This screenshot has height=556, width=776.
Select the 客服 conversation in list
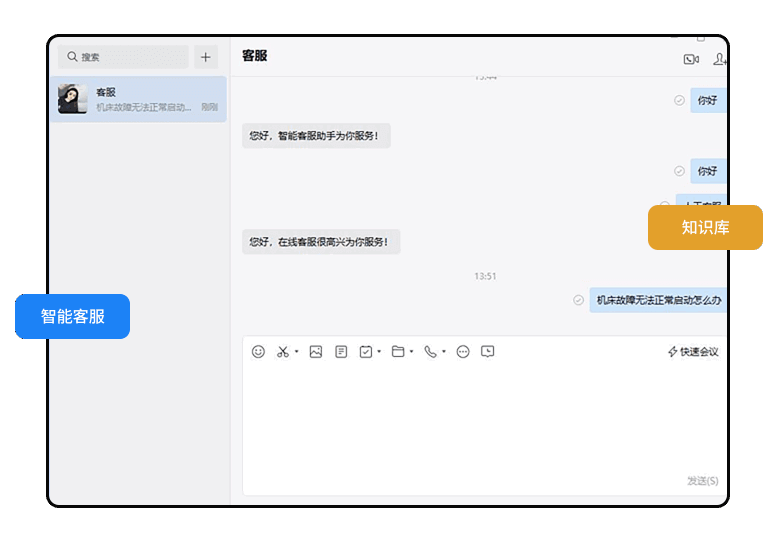pos(138,99)
